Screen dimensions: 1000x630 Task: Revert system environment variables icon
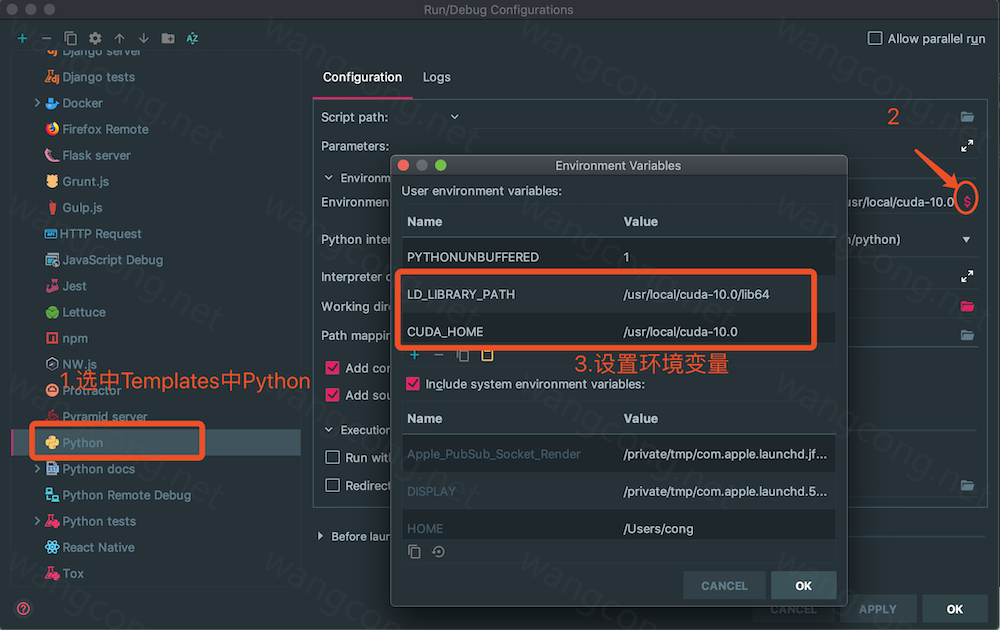[438, 552]
